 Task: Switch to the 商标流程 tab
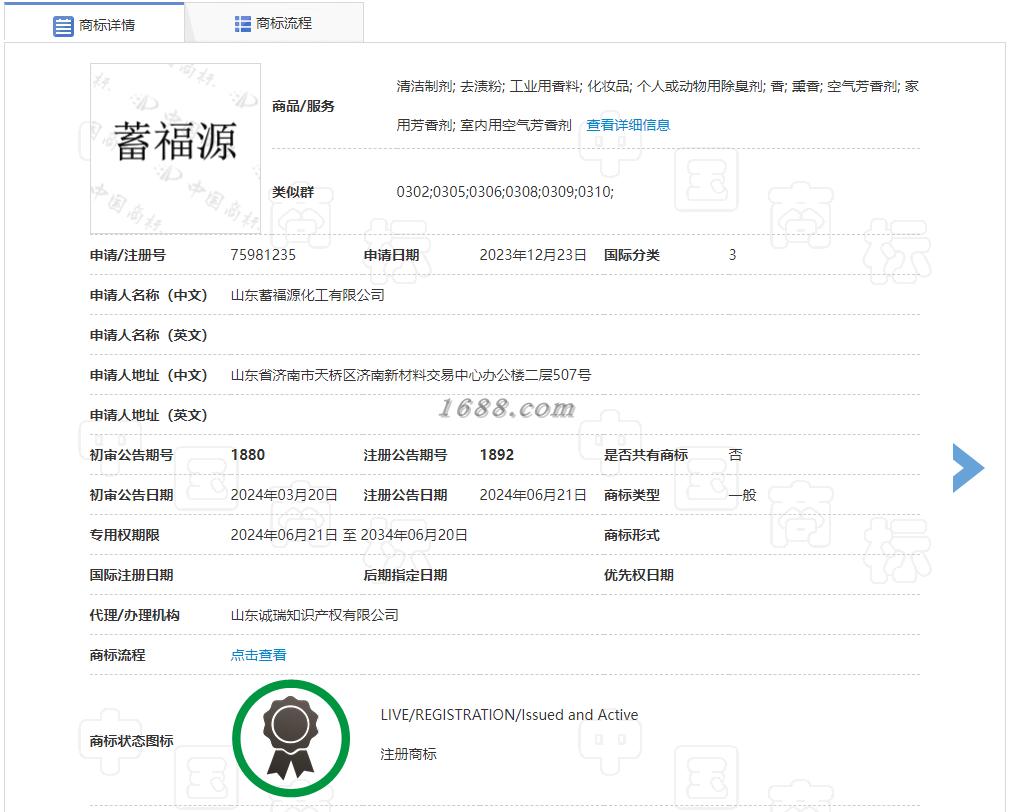274,23
